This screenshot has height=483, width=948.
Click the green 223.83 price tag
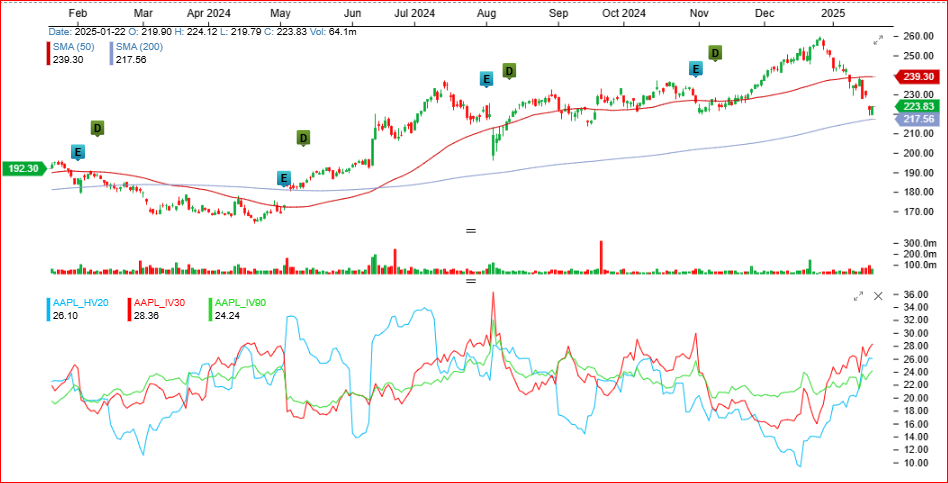click(917, 106)
